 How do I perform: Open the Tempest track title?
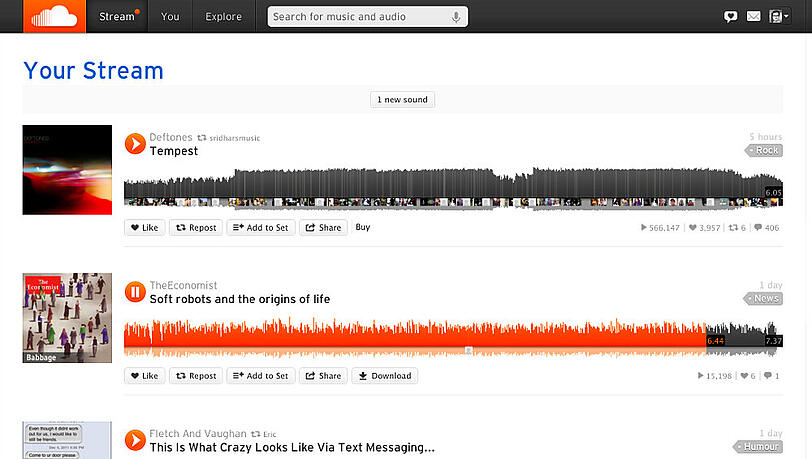[x=173, y=151]
